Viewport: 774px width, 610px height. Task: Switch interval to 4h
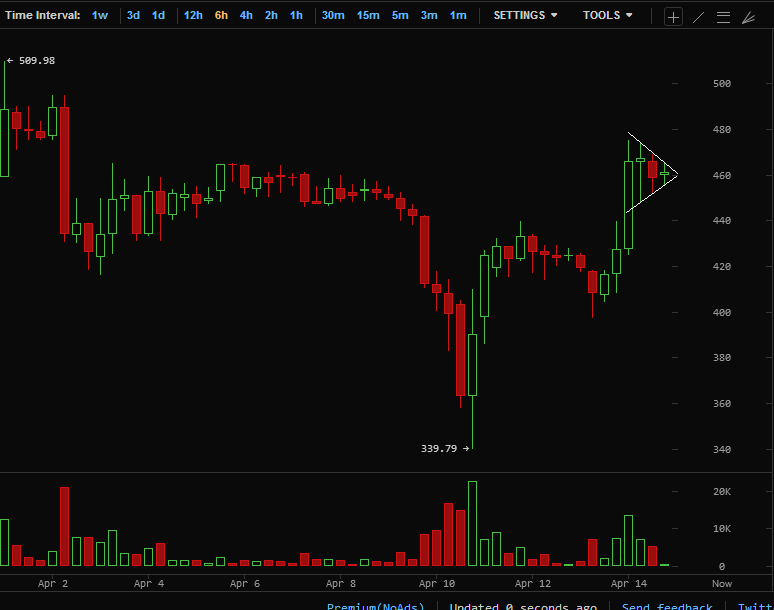(x=246, y=15)
